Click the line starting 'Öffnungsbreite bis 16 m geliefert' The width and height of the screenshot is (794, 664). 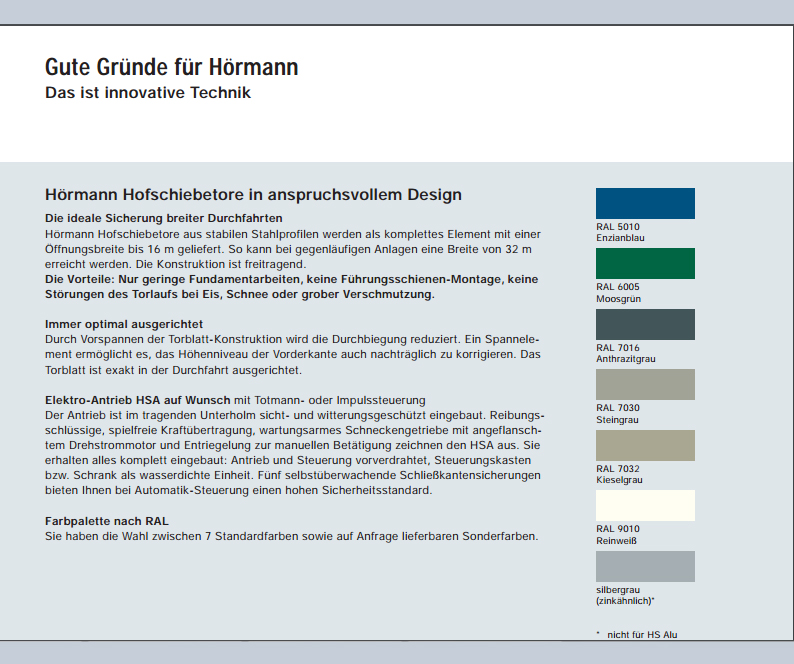click(288, 249)
